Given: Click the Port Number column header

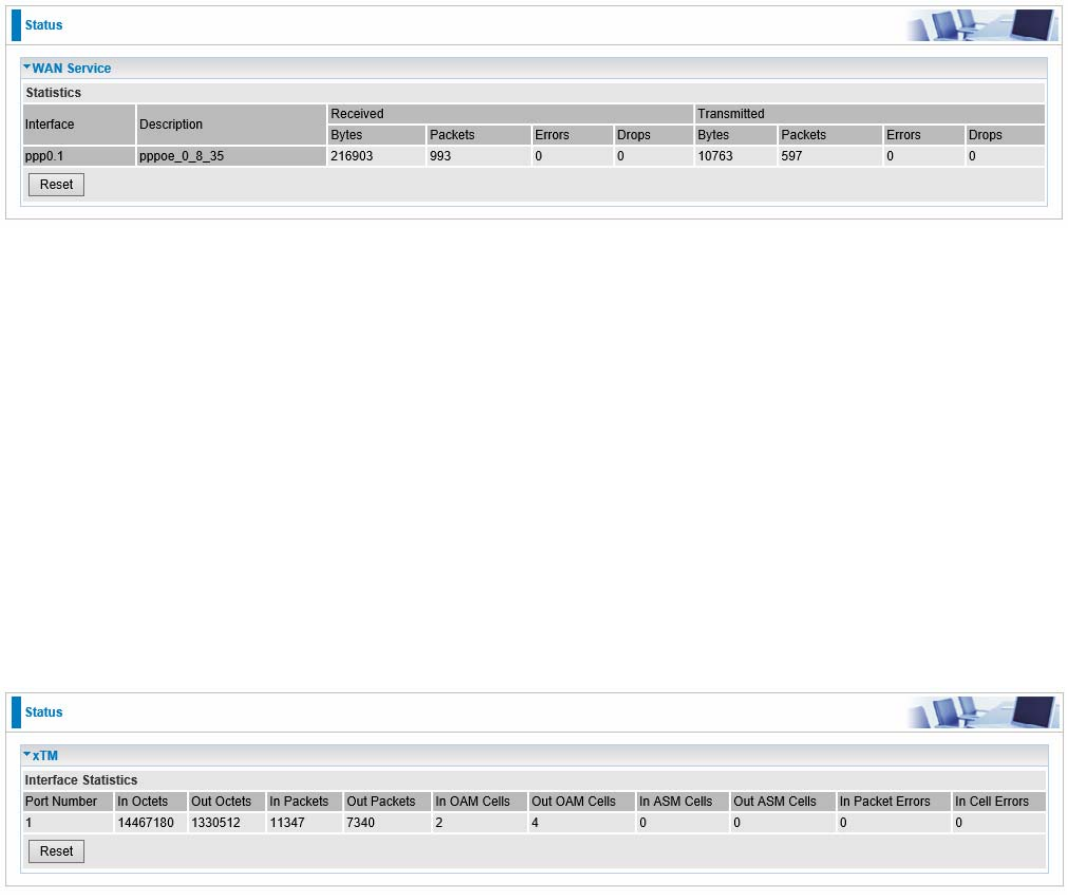Looking at the screenshot, I should [x=67, y=802].
